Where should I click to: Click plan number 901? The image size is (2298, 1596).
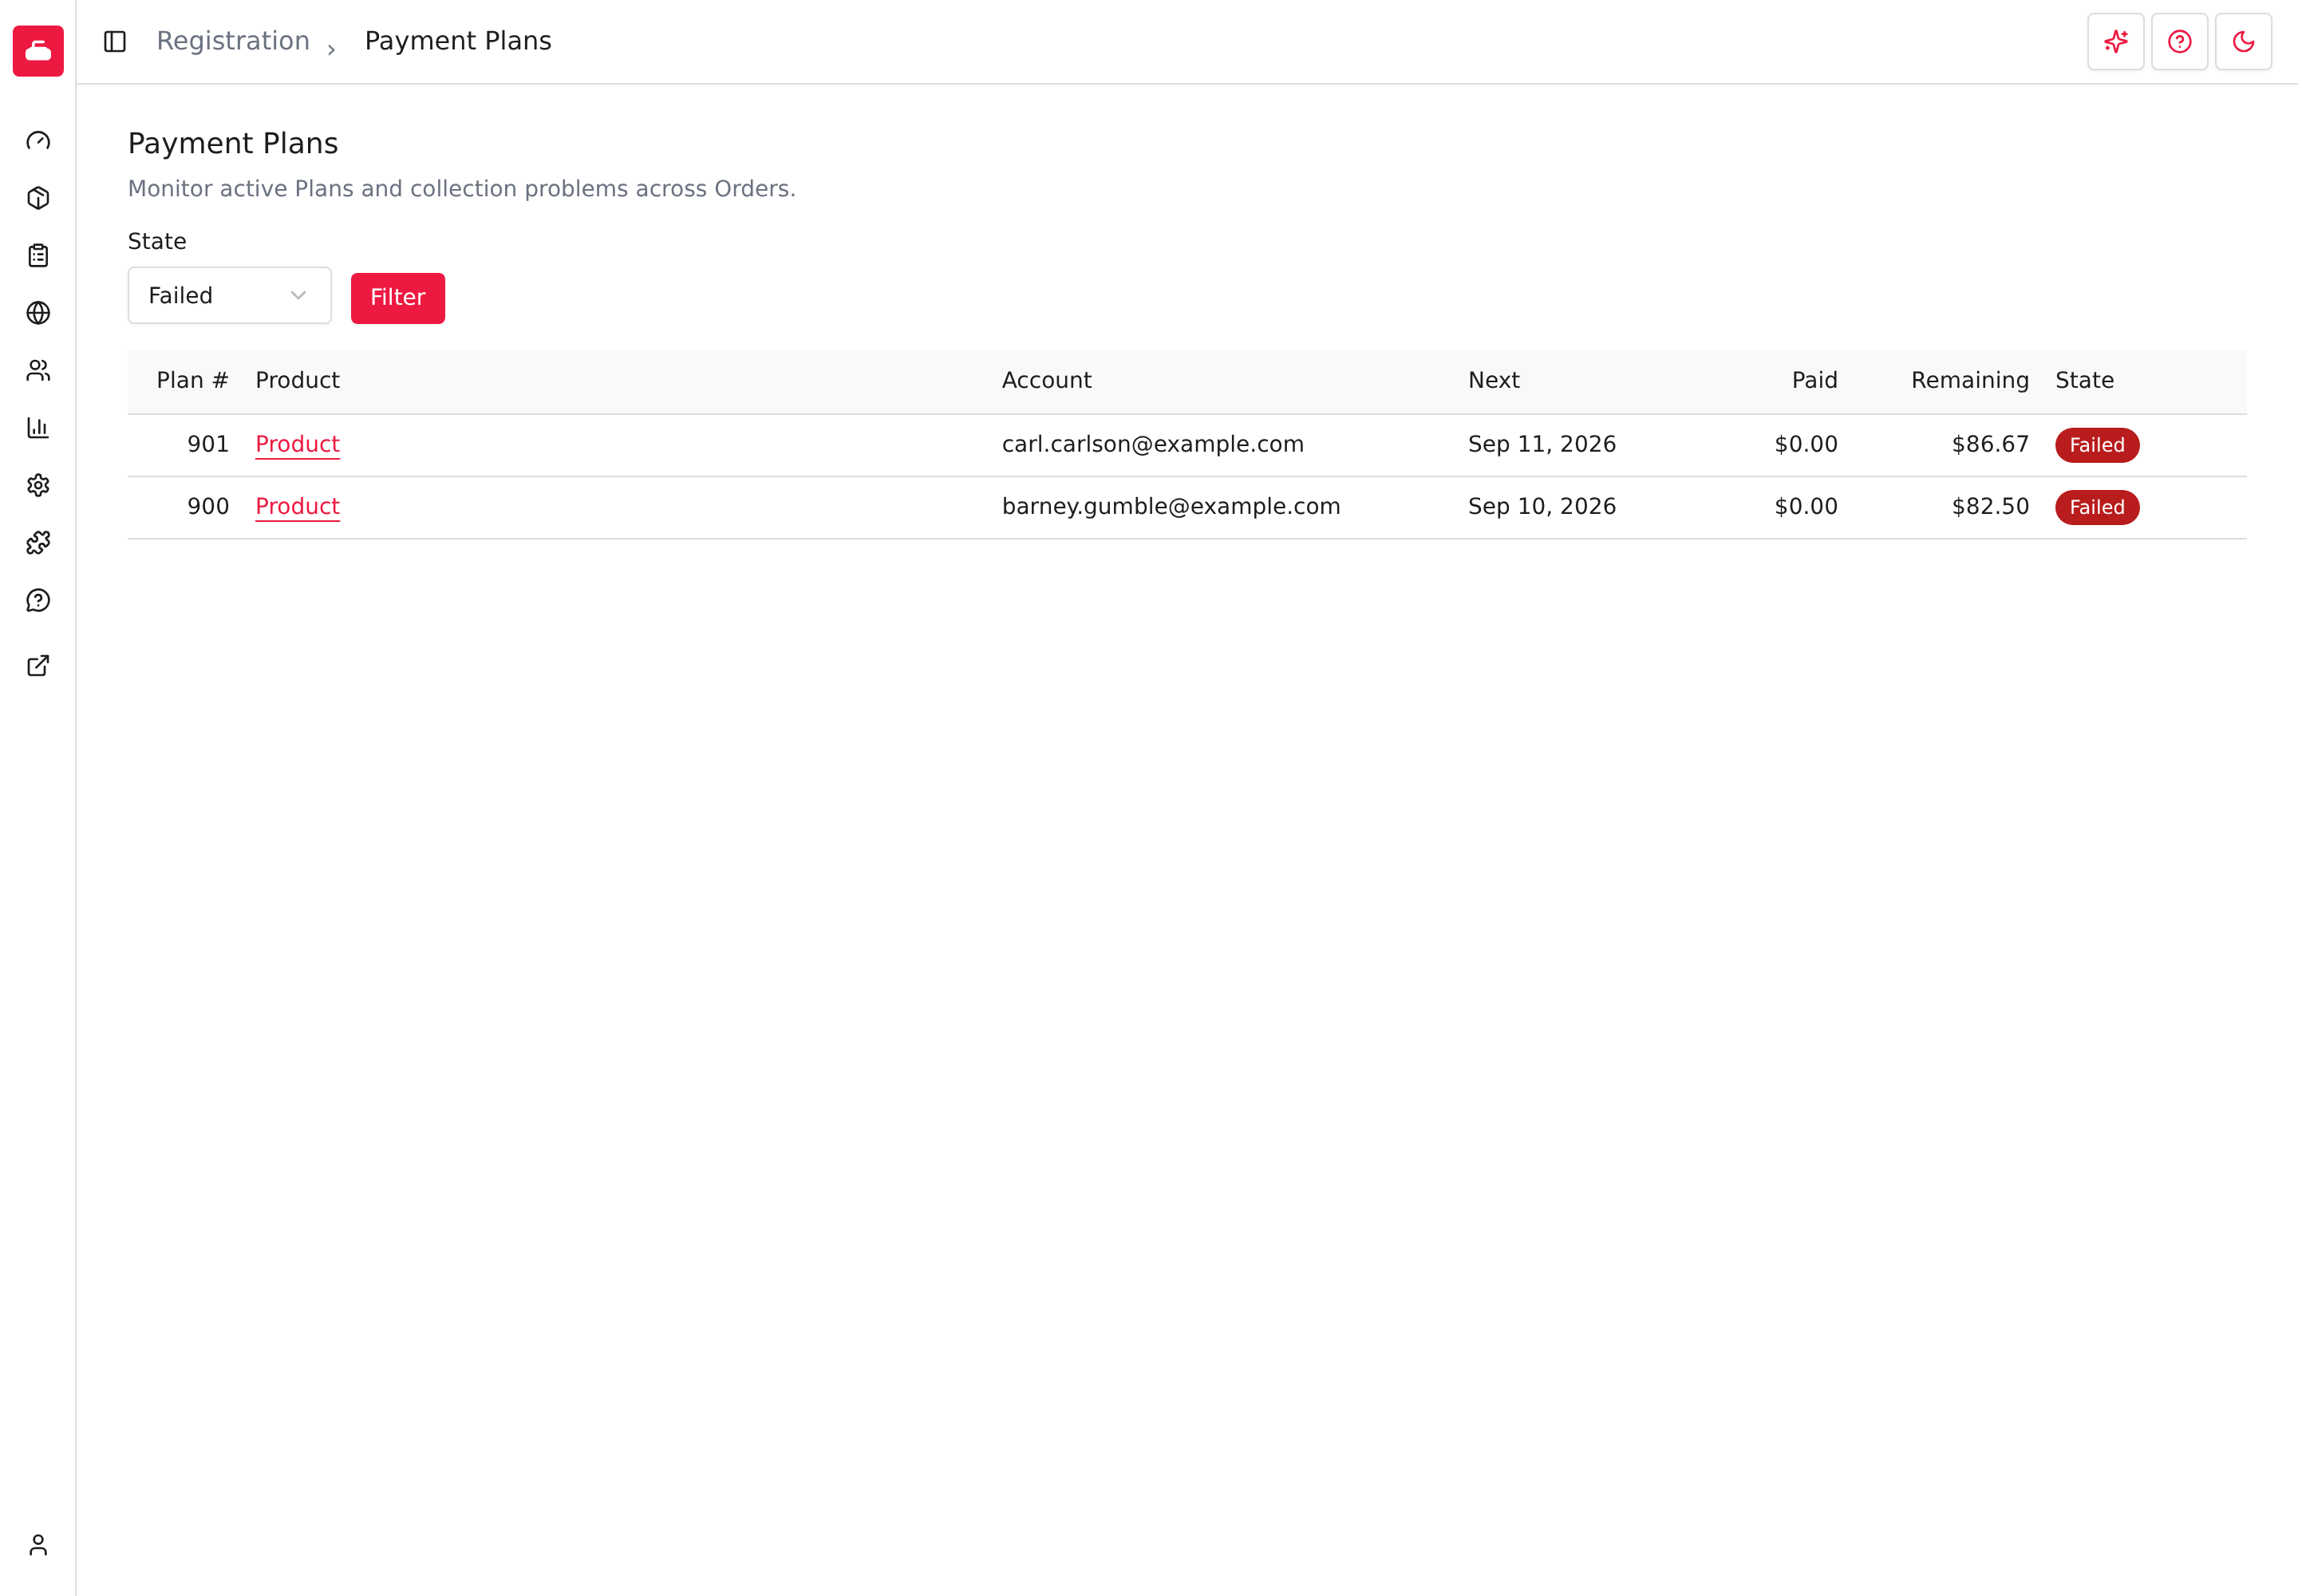(208, 444)
